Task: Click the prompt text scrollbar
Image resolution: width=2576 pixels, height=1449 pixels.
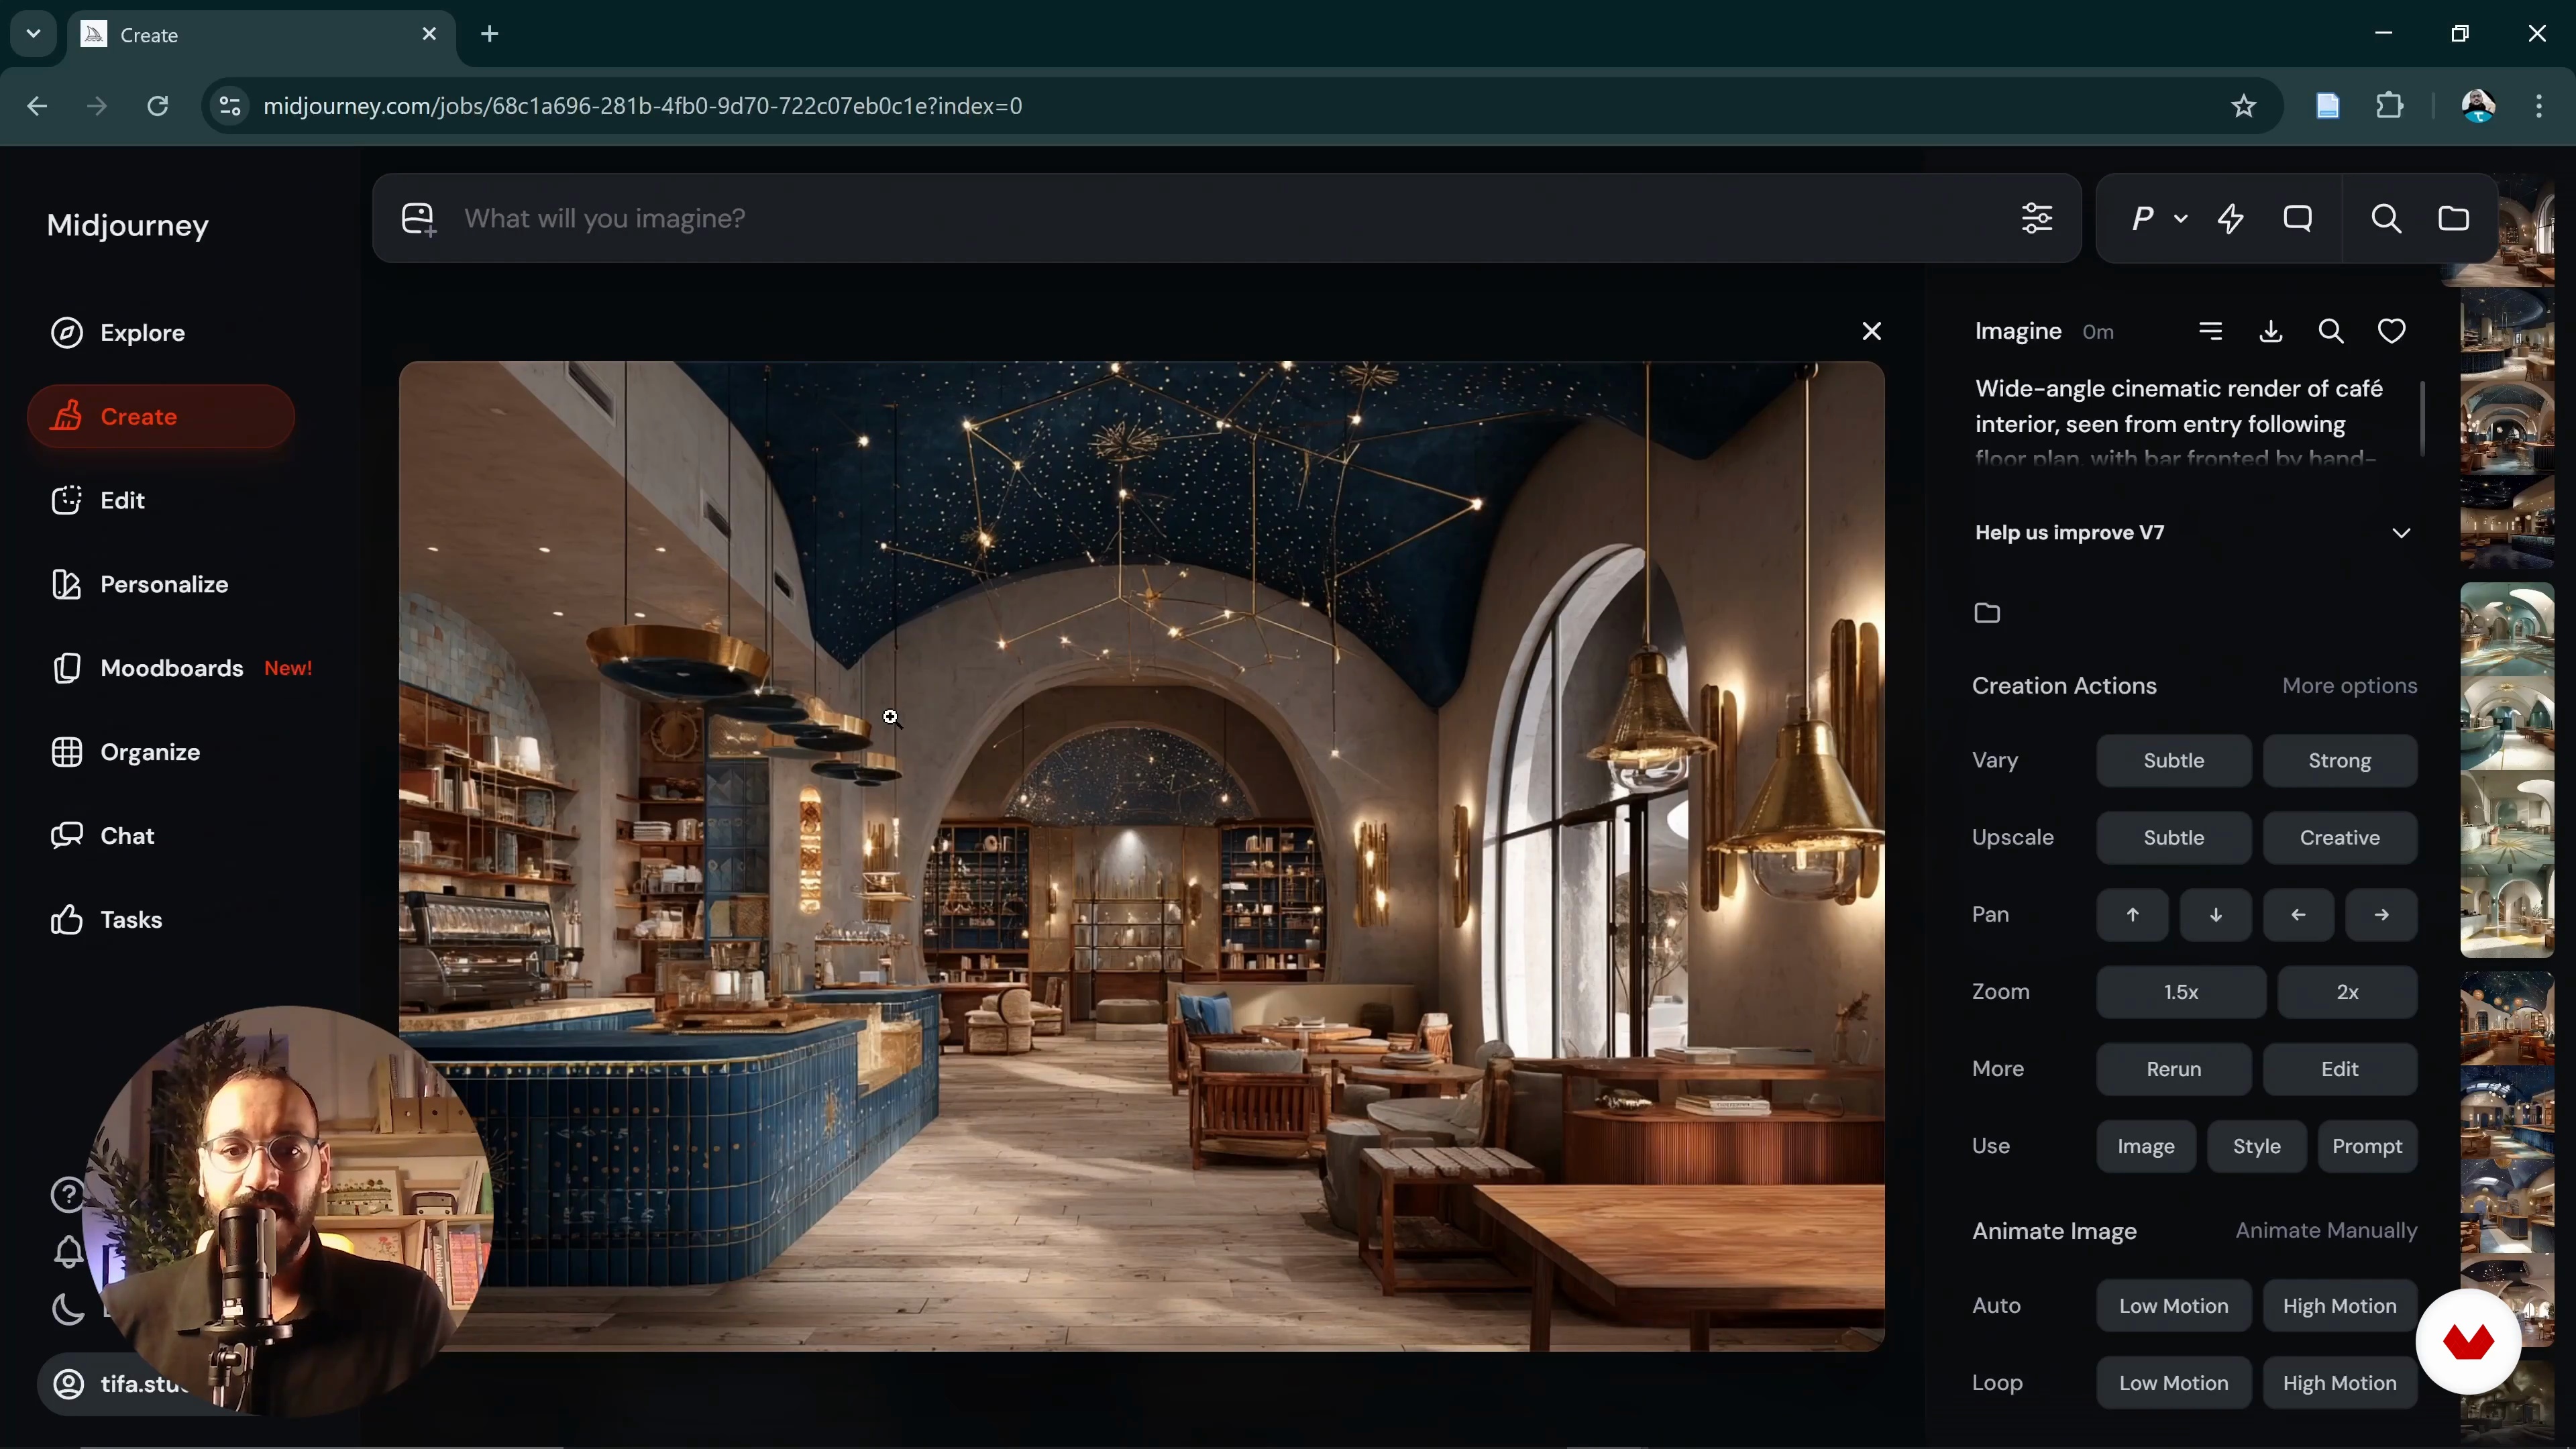Action: pos(2422,418)
